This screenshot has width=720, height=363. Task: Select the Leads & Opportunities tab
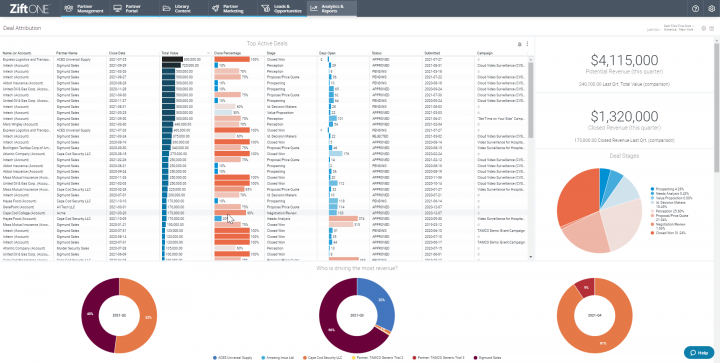coord(281,8)
